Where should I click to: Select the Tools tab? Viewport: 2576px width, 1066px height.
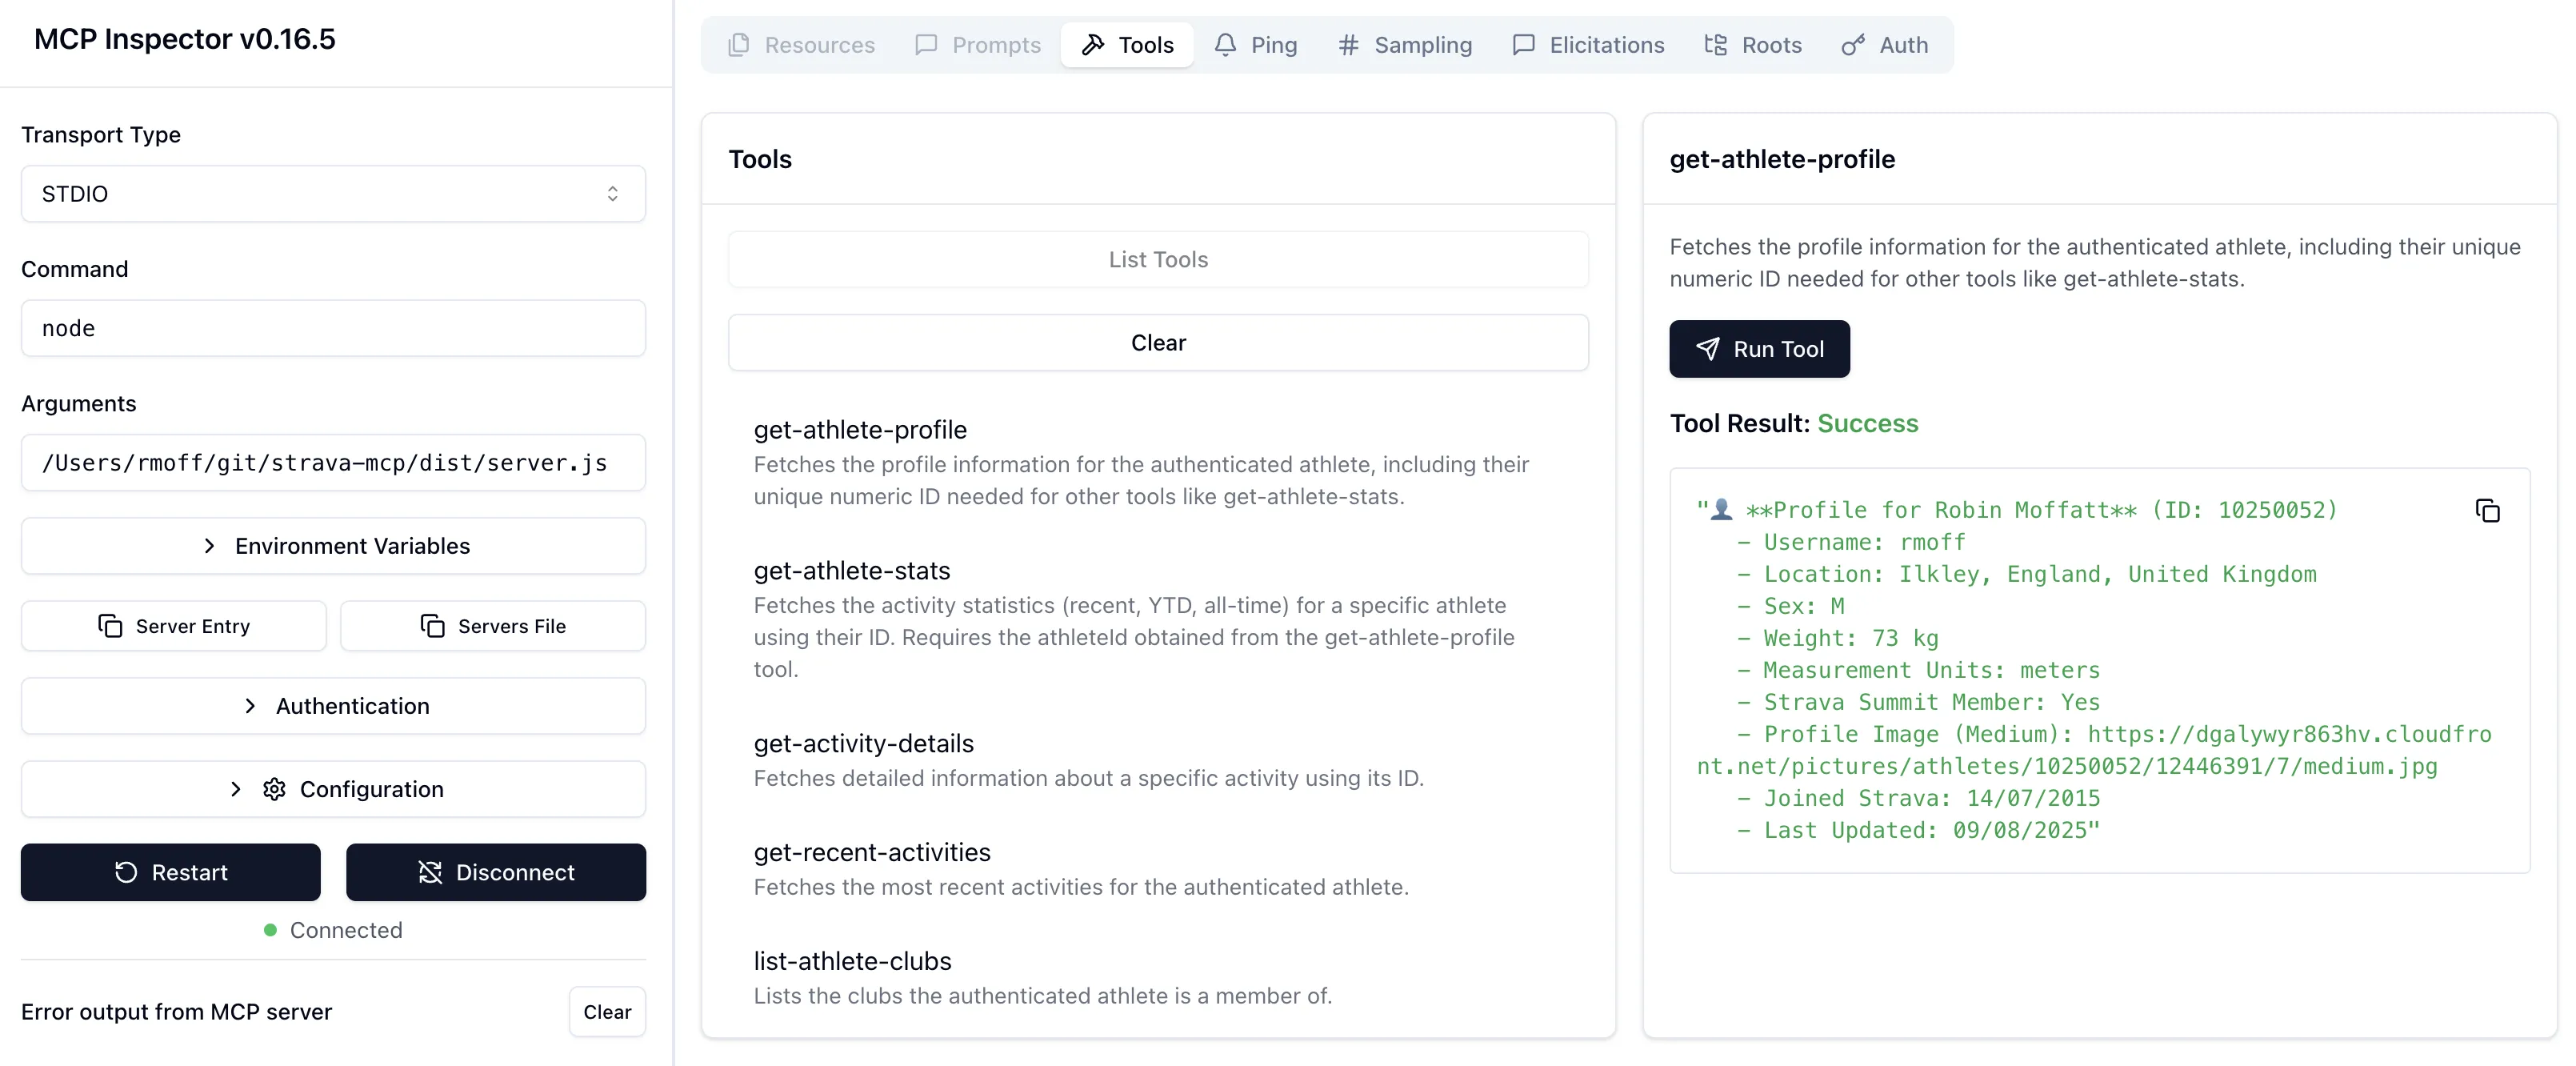click(x=1127, y=45)
